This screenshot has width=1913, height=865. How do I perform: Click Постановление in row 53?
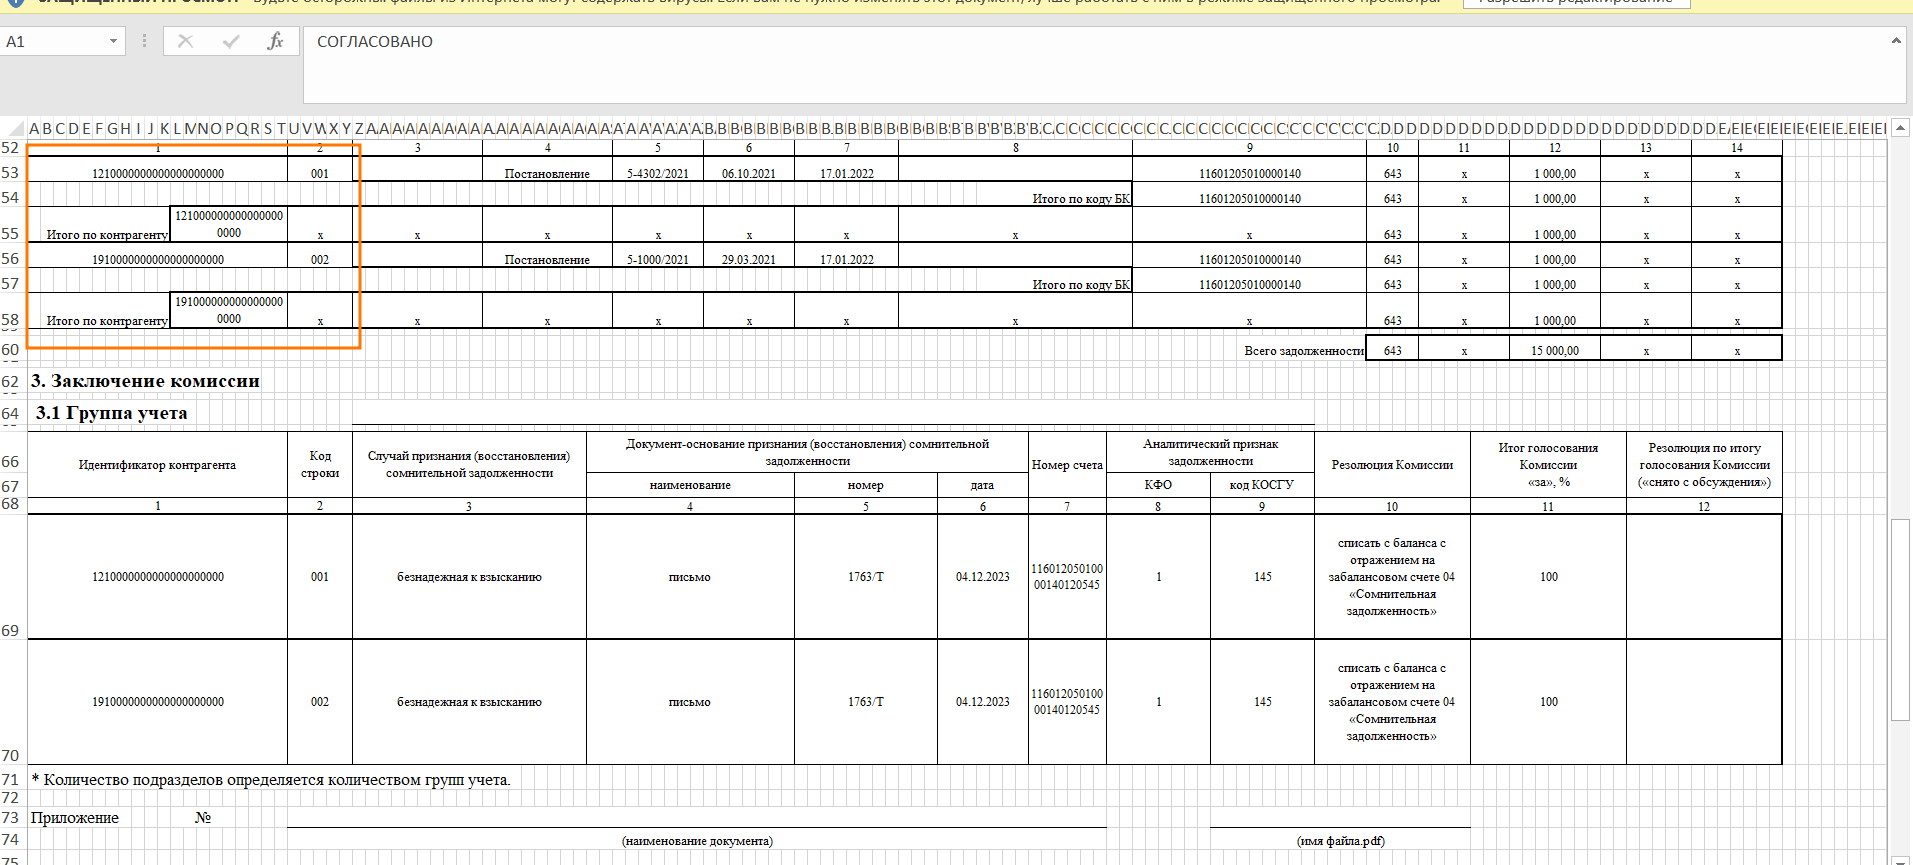pos(547,174)
